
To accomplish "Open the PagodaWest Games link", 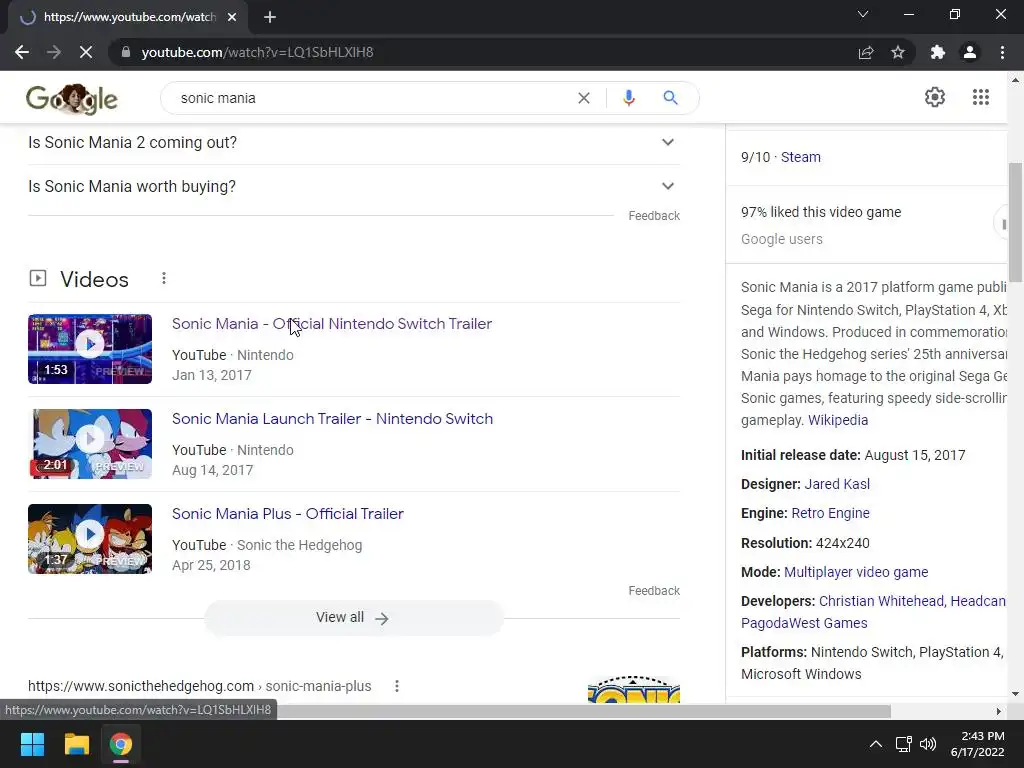I will click(804, 623).
